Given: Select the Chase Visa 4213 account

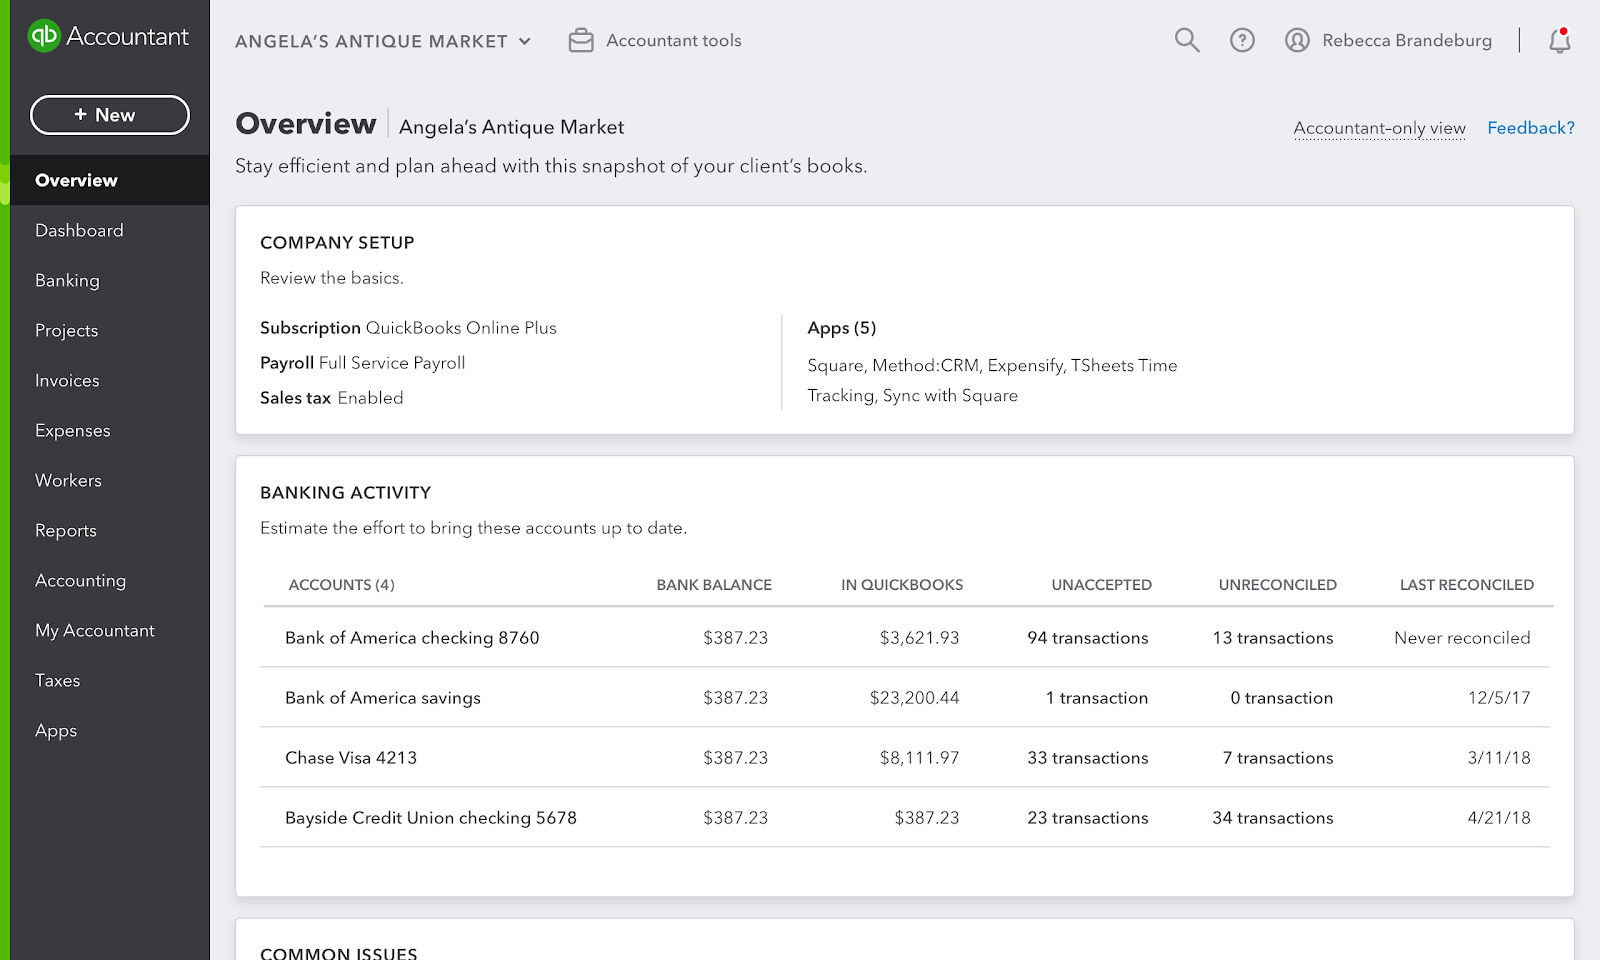Looking at the screenshot, I should coord(351,758).
